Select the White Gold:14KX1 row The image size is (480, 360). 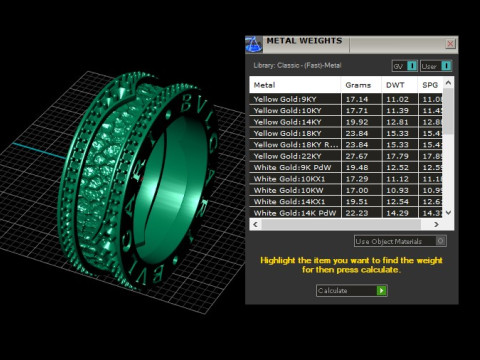pos(346,201)
